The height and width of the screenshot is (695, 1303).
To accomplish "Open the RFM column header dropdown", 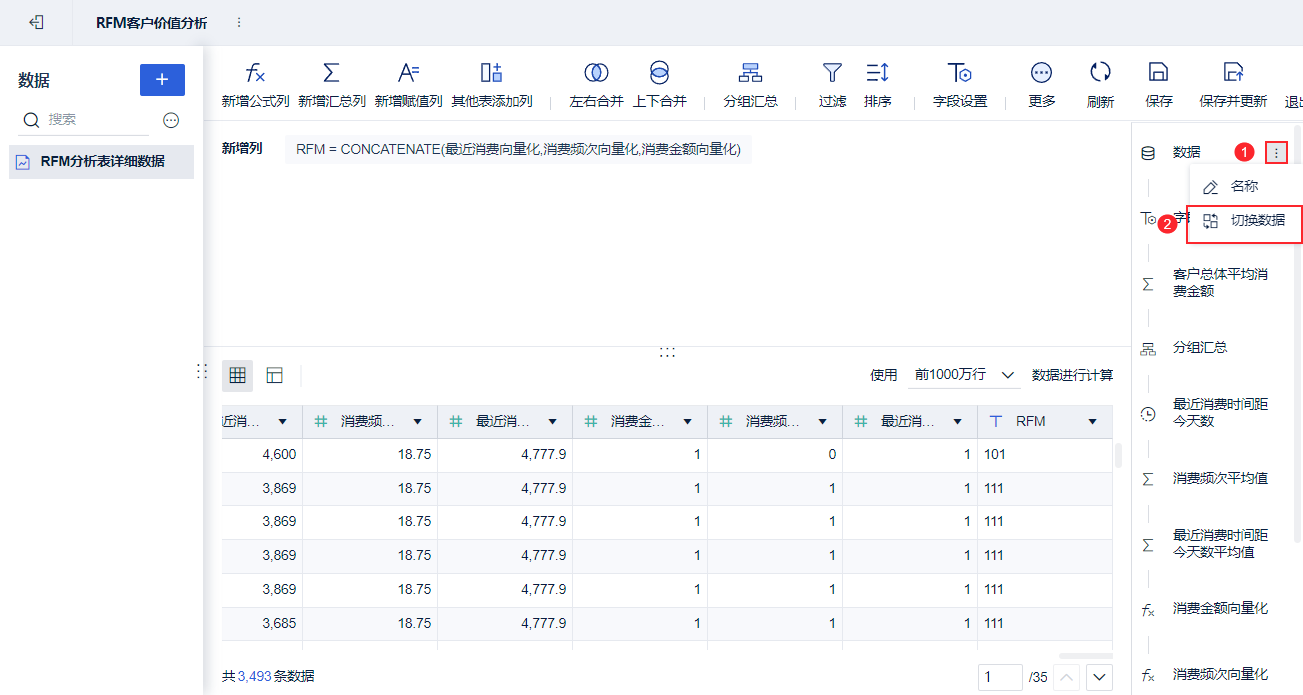I will pos(1093,422).
